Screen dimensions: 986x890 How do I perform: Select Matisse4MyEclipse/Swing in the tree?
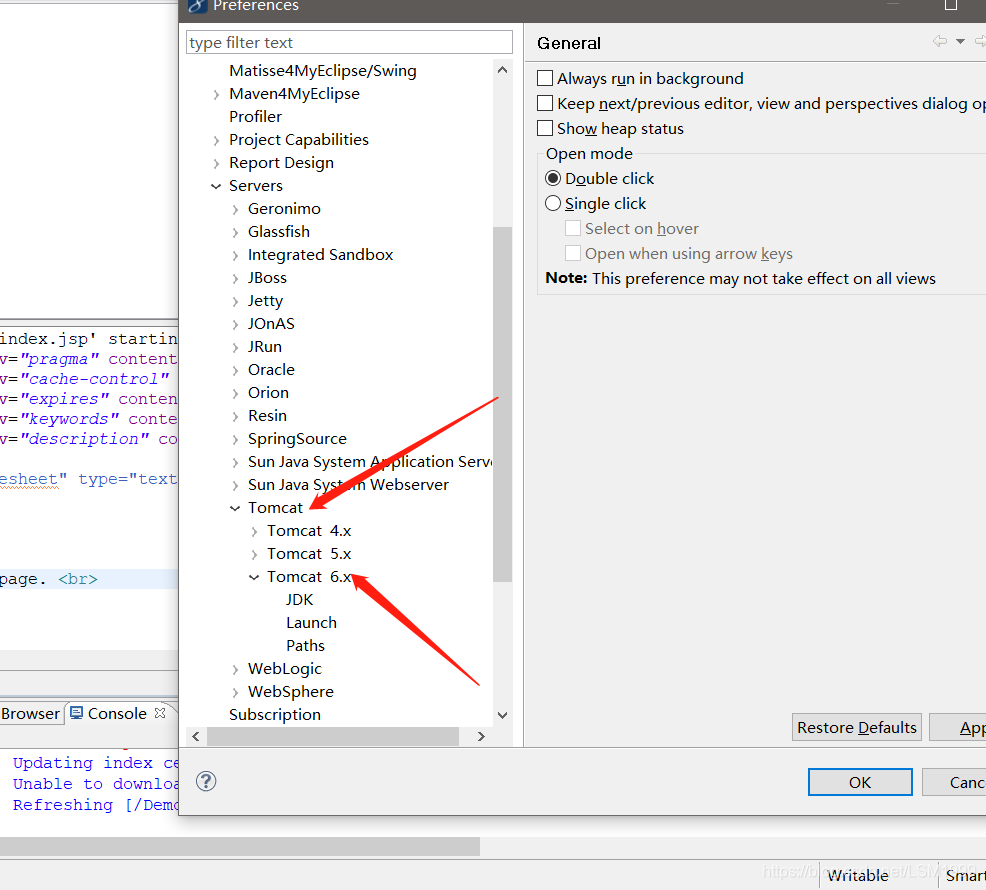323,70
